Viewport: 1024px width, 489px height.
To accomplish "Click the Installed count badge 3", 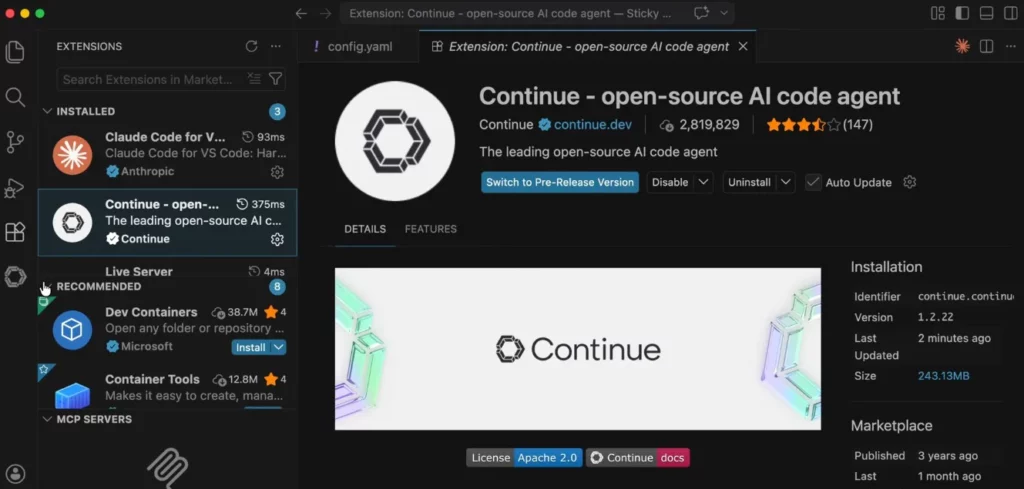I will click(277, 112).
